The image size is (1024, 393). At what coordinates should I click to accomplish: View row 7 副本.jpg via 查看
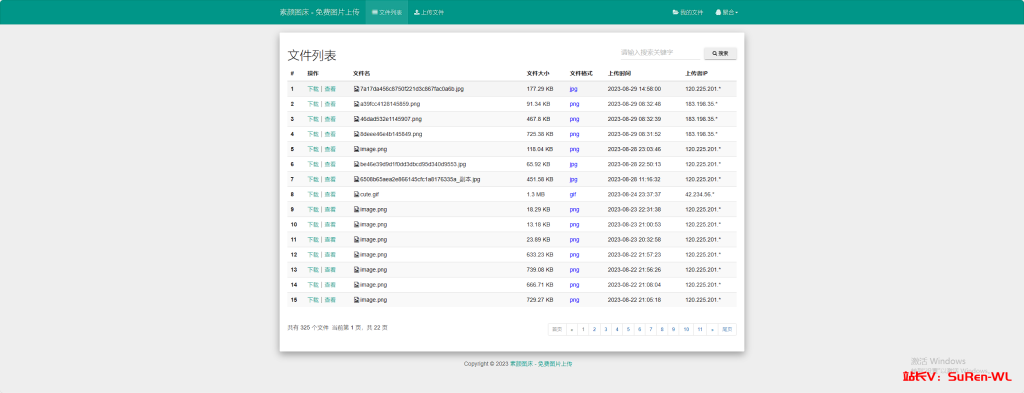coord(330,179)
